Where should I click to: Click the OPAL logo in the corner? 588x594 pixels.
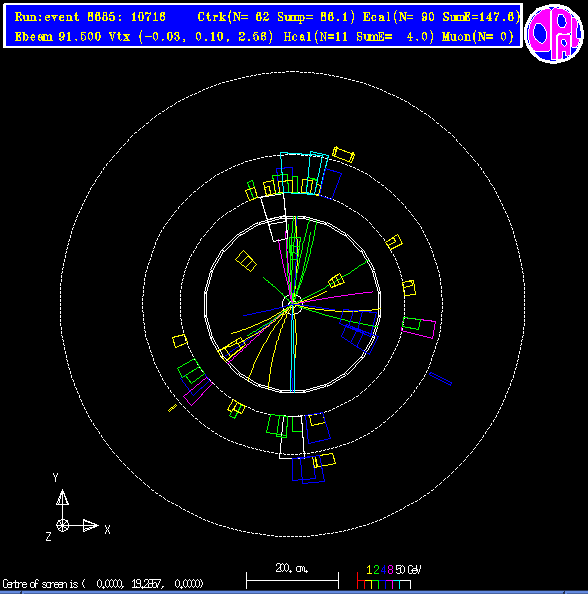coord(554,34)
